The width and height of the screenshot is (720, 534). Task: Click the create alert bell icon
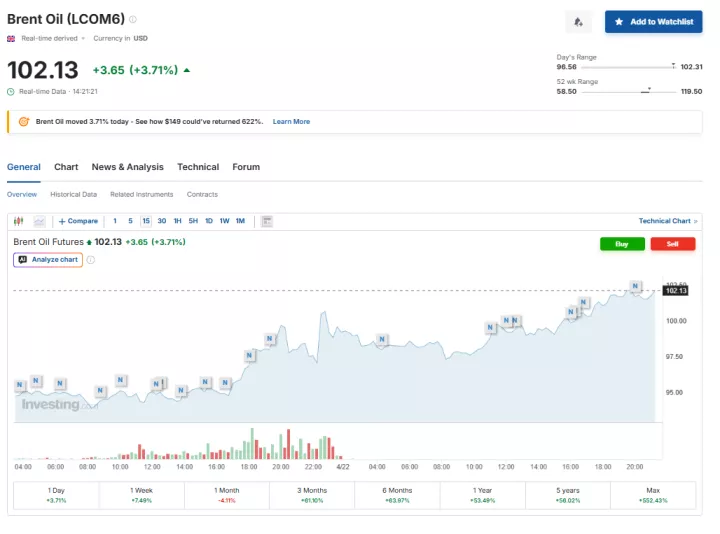pyautogui.click(x=578, y=21)
